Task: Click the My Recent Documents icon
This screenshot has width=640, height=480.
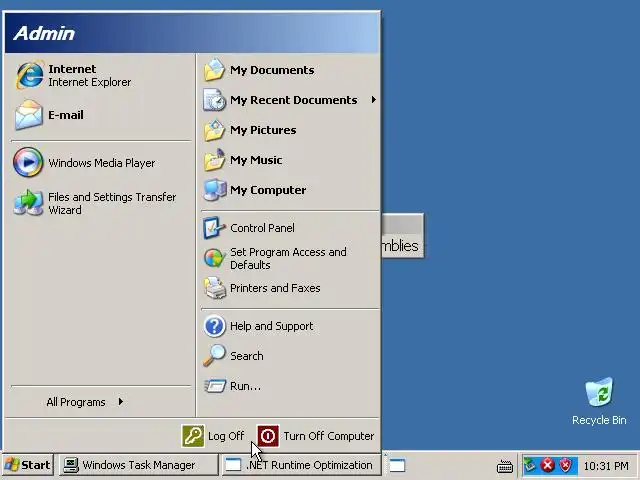Action: click(214, 100)
